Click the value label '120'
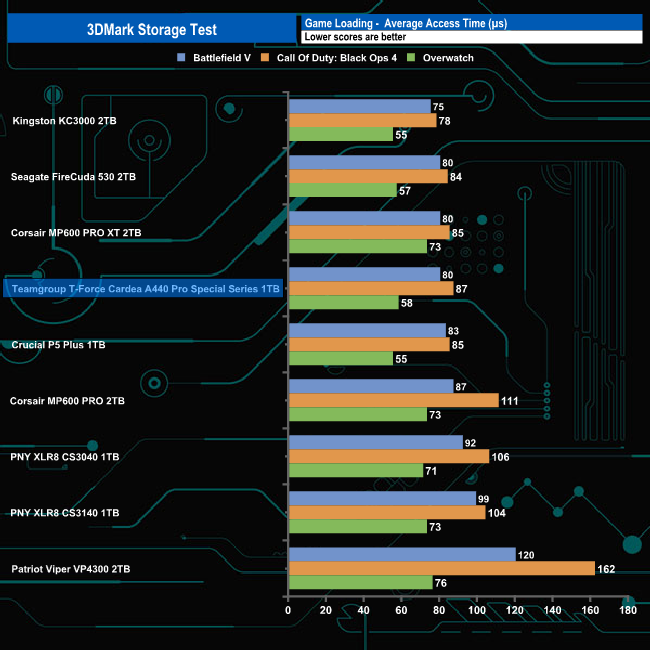The height and width of the screenshot is (650, 650). 526,555
